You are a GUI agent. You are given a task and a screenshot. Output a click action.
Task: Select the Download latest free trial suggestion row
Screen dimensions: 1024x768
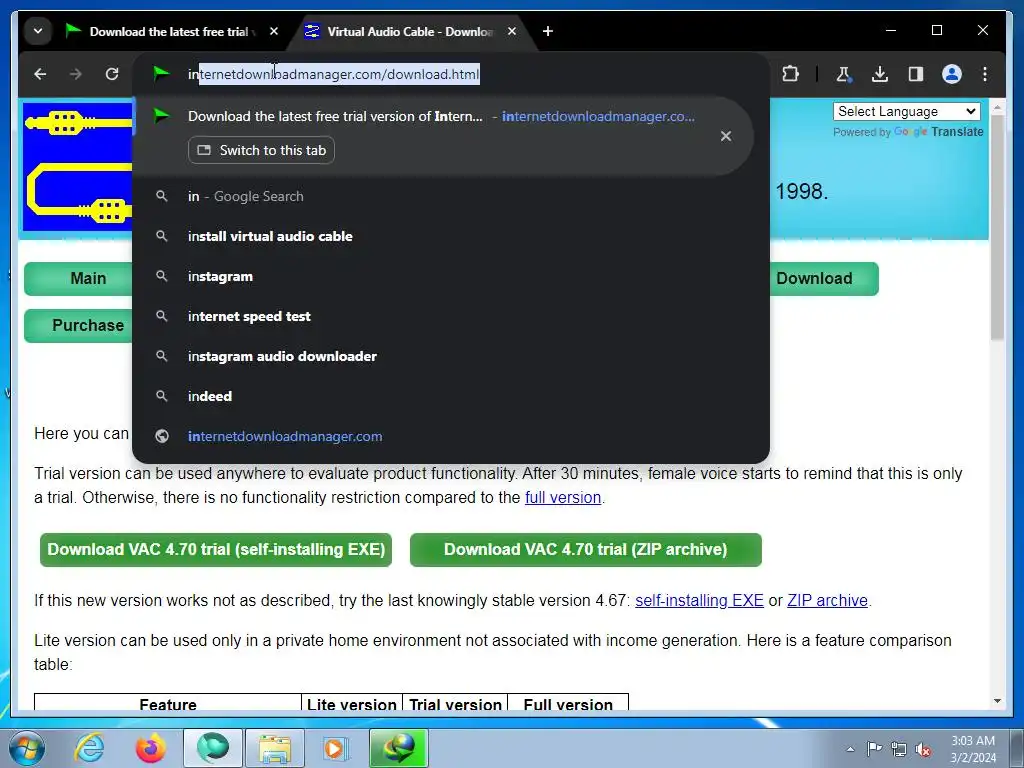(x=444, y=136)
